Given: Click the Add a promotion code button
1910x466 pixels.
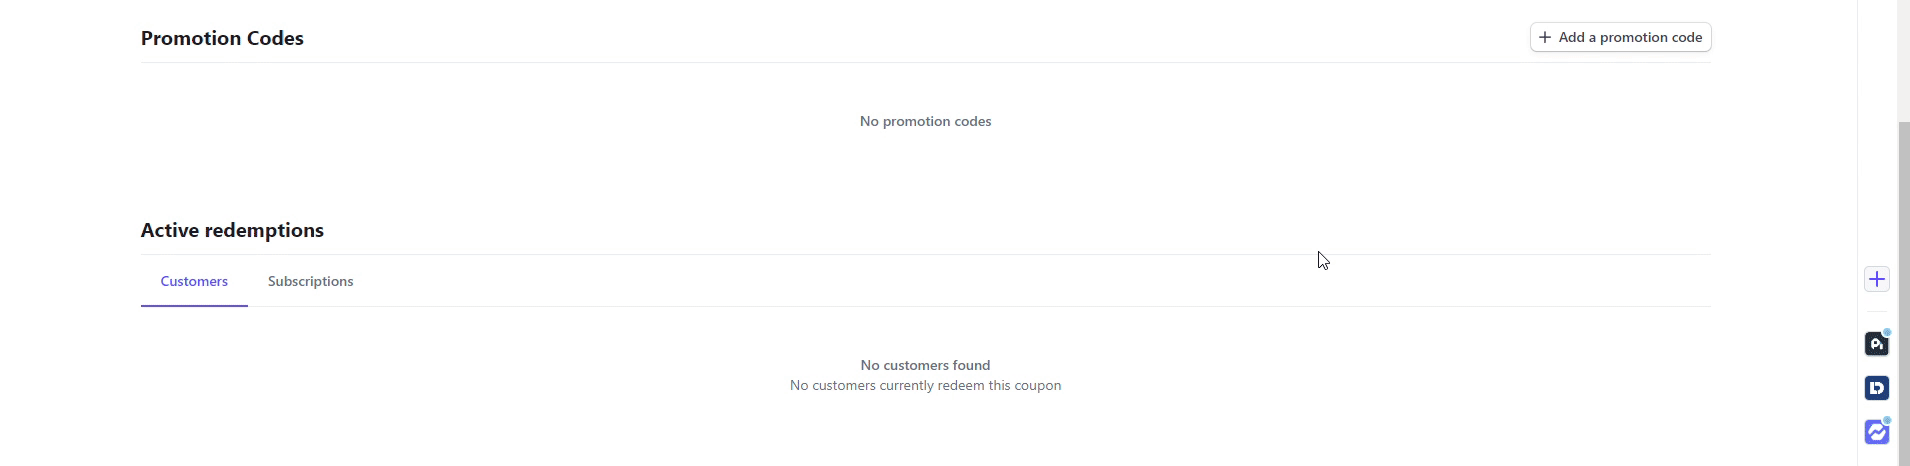Looking at the screenshot, I should (1620, 37).
